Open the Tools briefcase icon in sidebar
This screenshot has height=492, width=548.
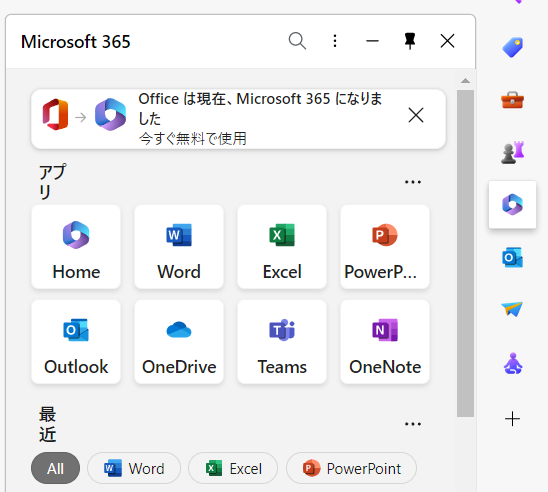(x=513, y=100)
